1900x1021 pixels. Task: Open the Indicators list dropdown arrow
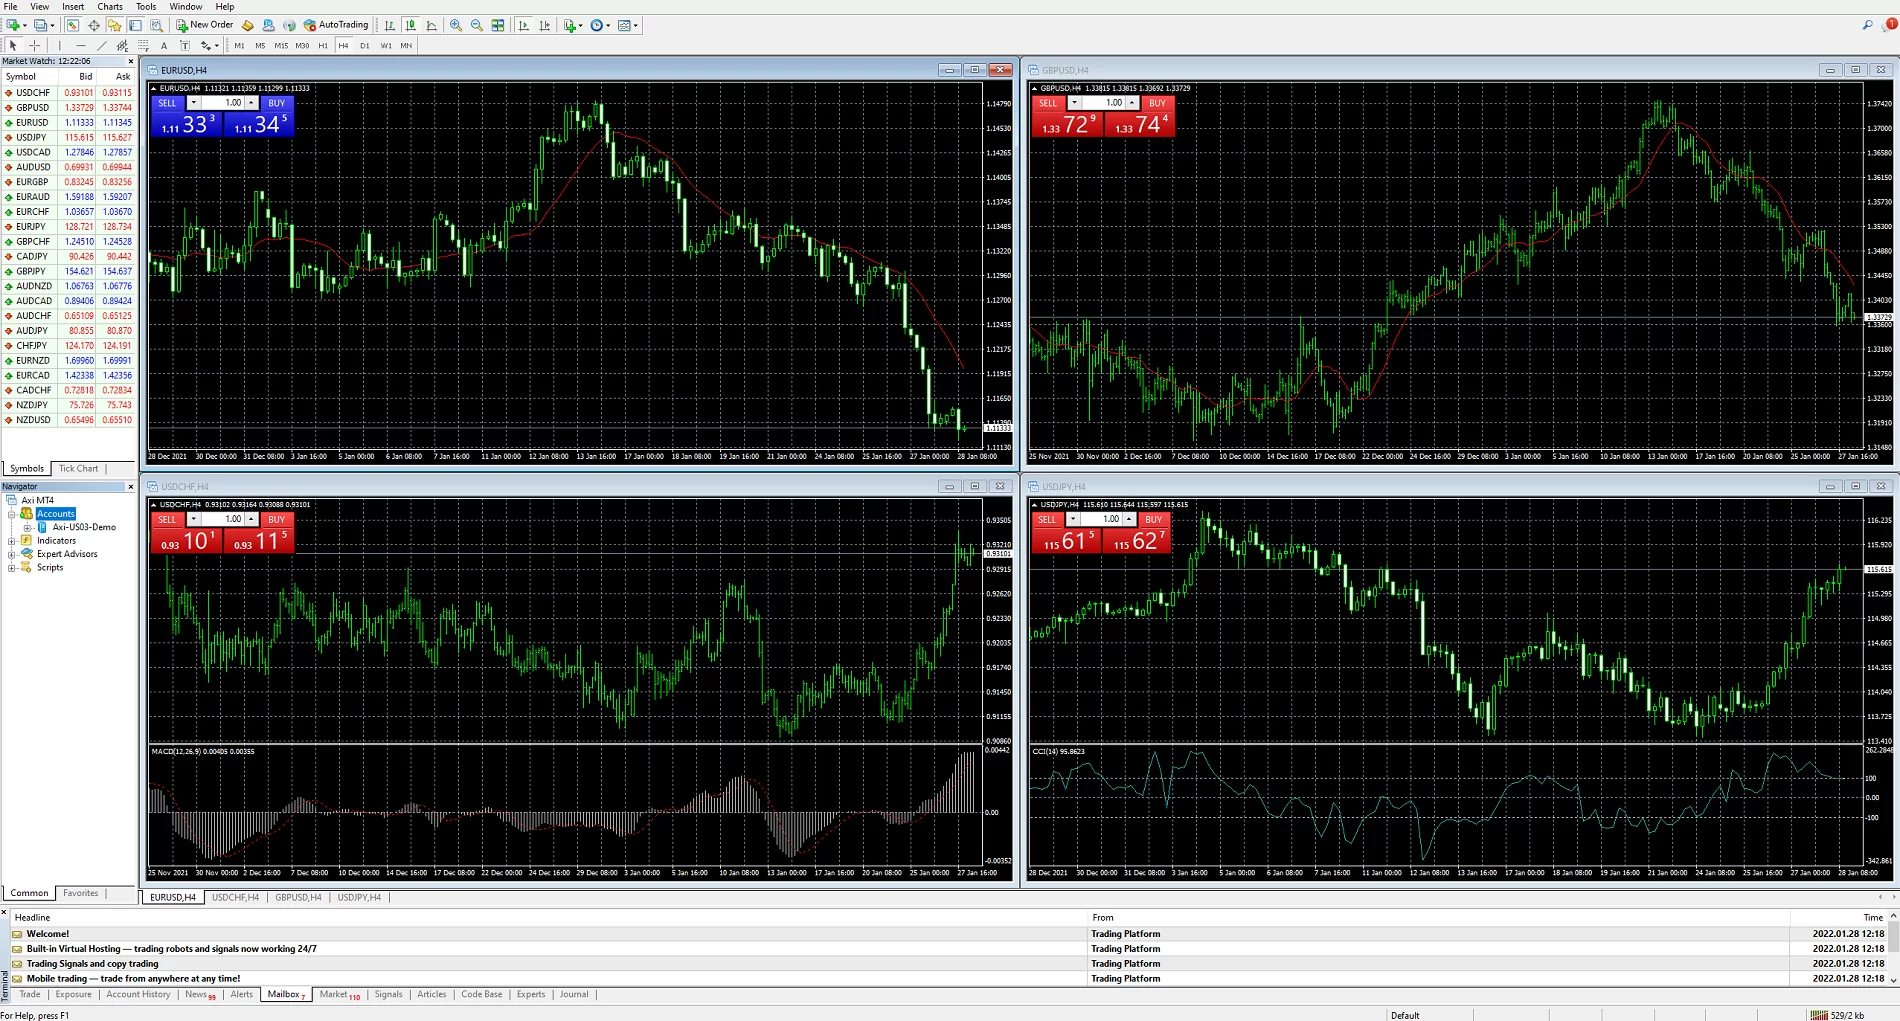click(x=580, y=25)
